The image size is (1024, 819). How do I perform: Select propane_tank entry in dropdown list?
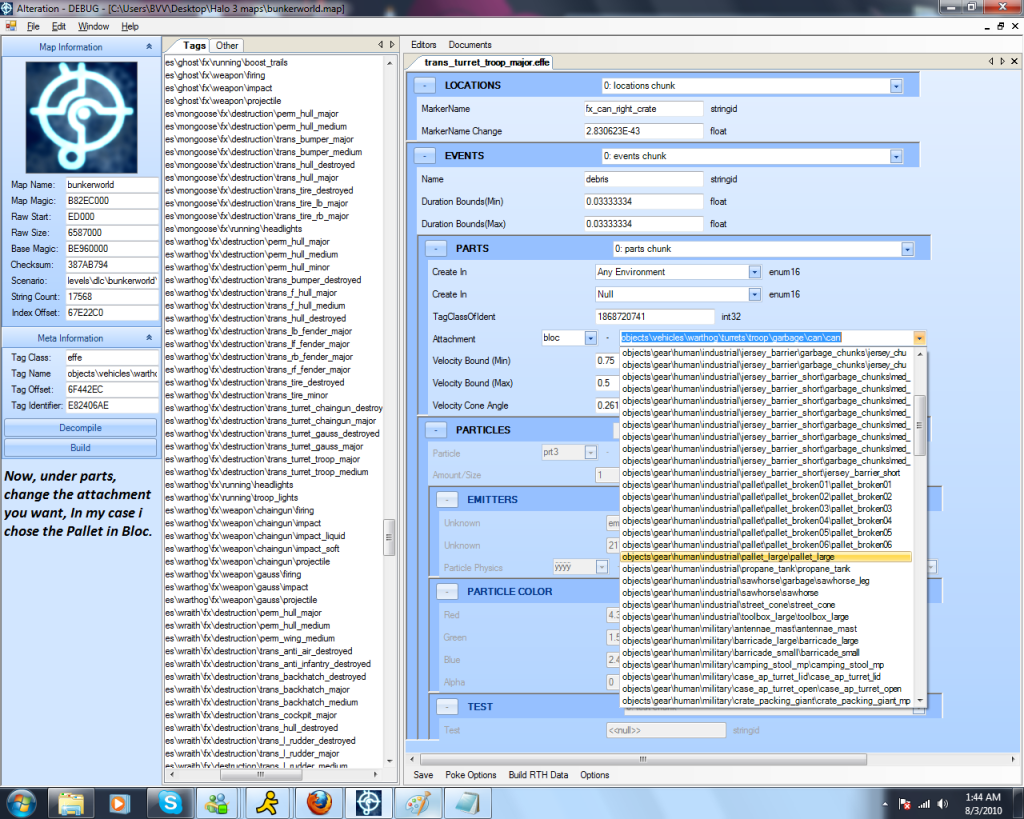click(x=765, y=569)
